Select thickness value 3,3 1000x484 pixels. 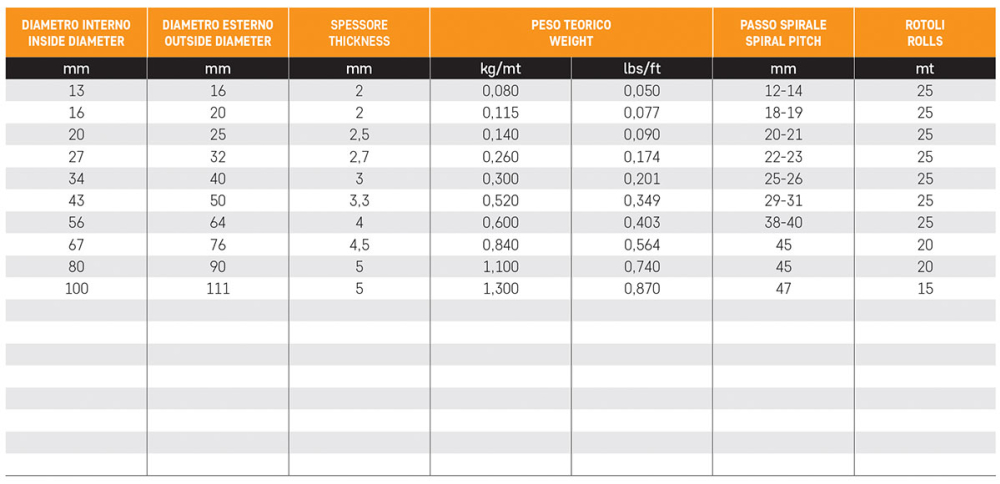point(359,201)
